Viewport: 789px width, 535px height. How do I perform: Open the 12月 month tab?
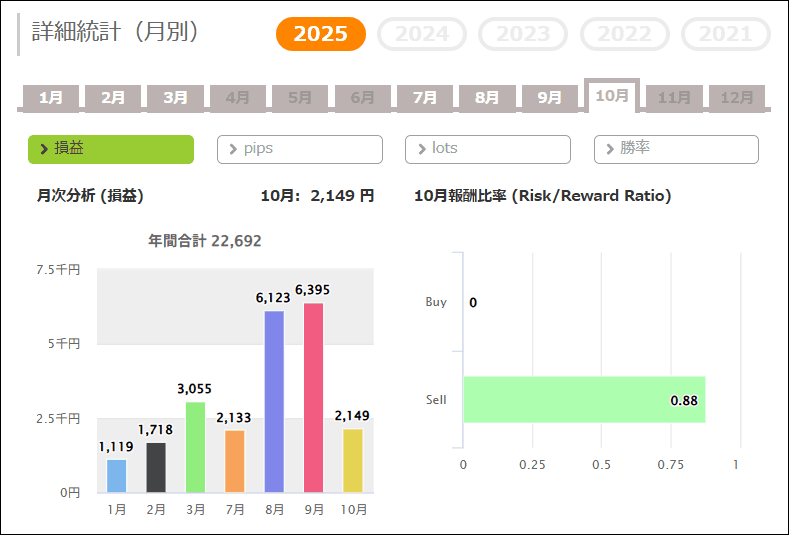click(x=737, y=98)
